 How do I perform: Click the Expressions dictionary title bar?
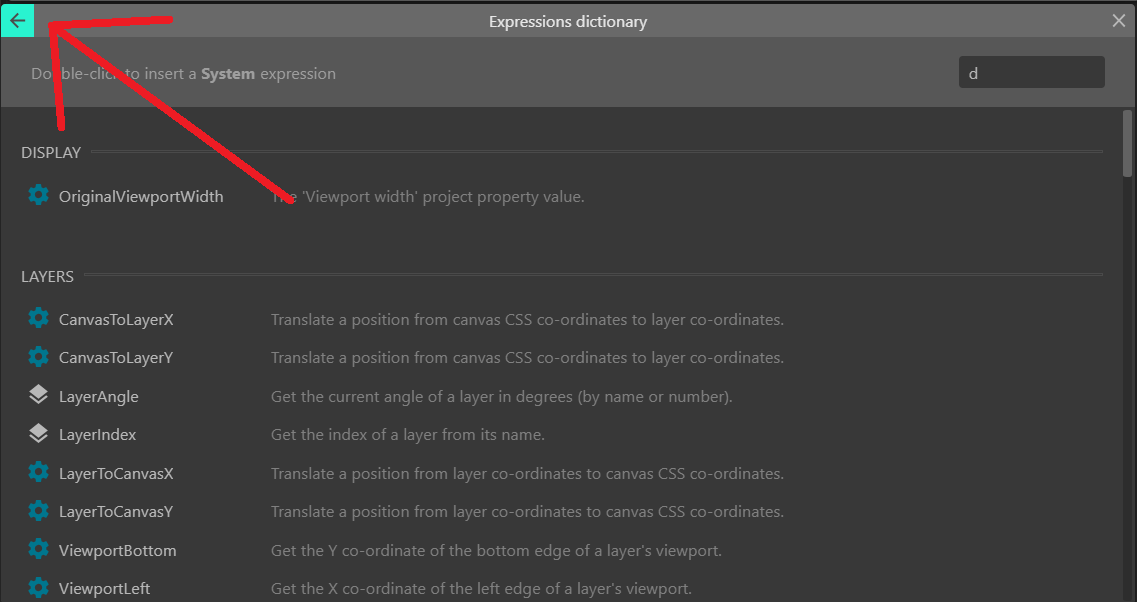pyautogui.click(x=567, y=20)
